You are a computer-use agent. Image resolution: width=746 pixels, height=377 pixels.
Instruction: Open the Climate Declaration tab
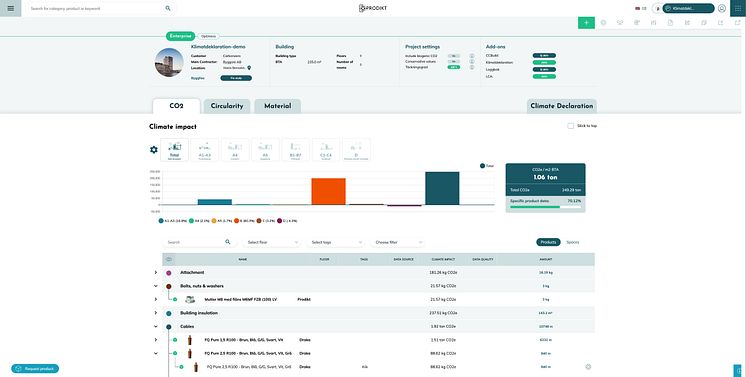(562, 106)
